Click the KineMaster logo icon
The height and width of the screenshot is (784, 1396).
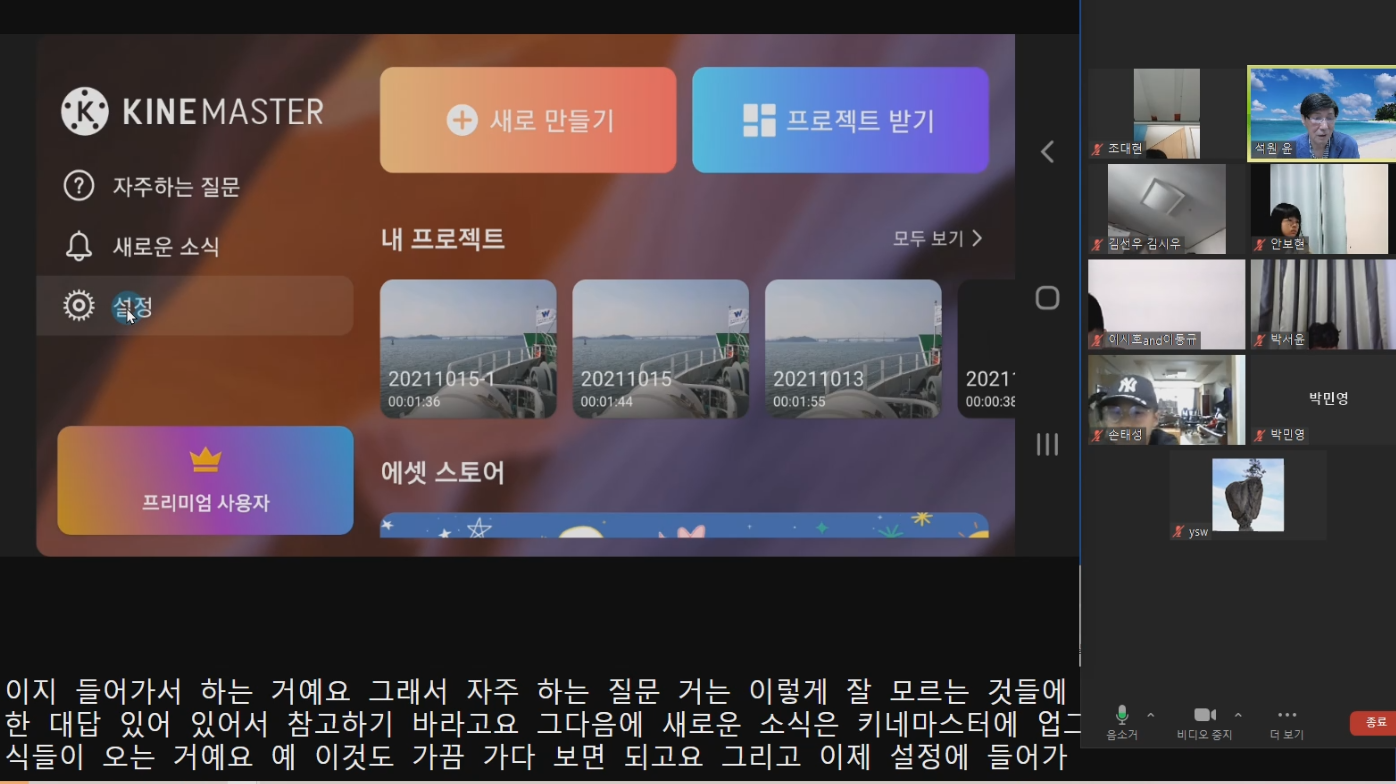[85, 111]
